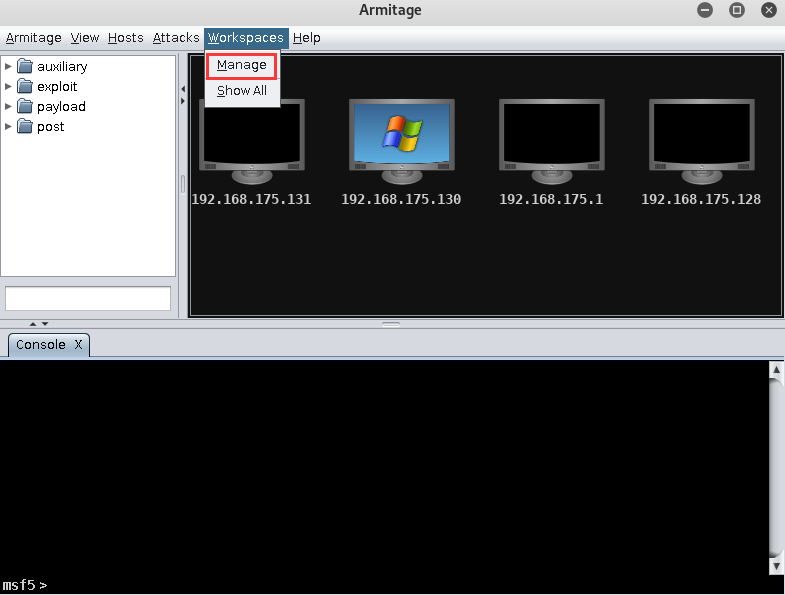
Task: Select host 192.168.175.1 monitor icon
Action: click(x=552, y=142)
